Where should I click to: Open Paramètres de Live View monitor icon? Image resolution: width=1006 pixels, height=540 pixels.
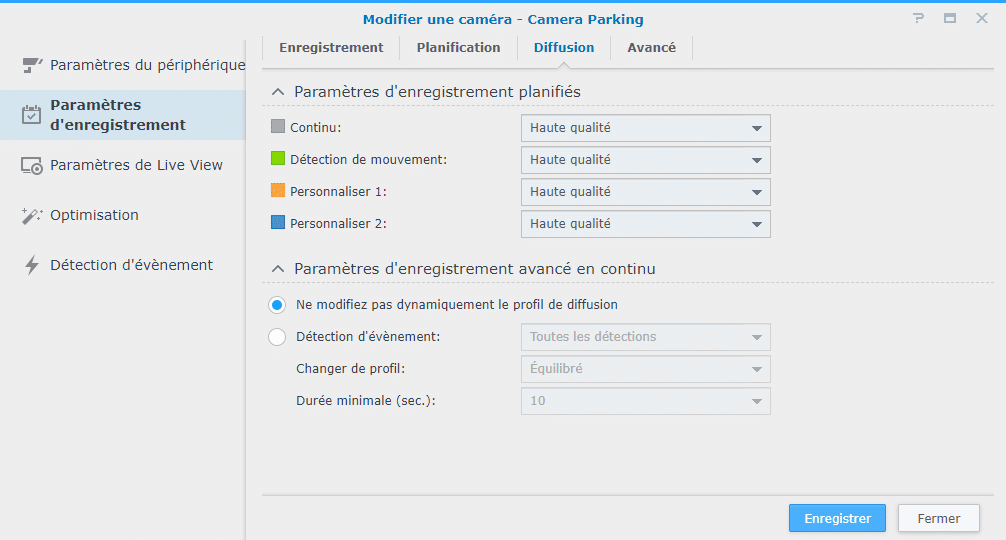[x=31, y=165]
